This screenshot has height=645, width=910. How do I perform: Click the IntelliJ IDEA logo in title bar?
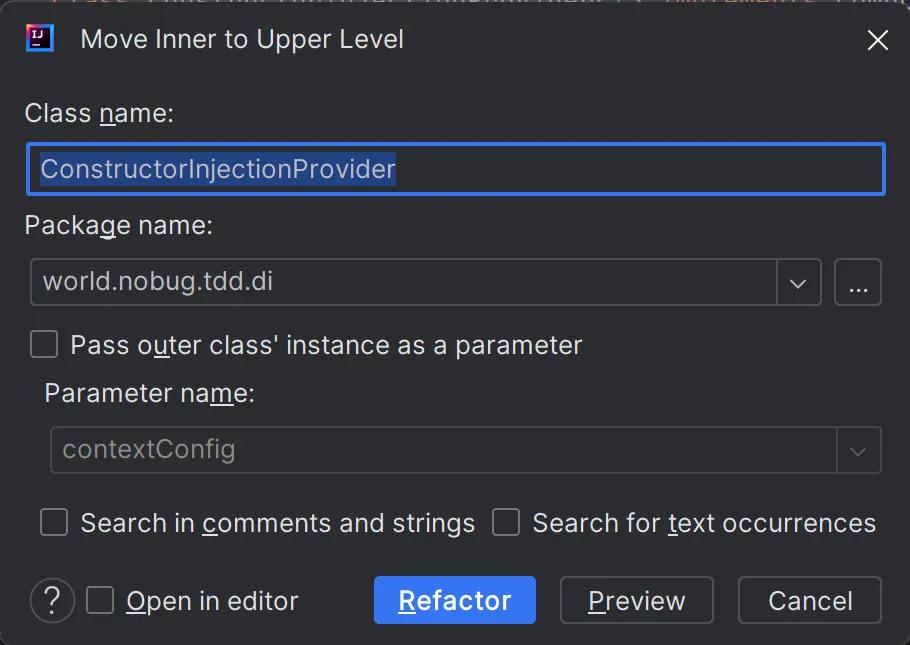tap(40, 39)
